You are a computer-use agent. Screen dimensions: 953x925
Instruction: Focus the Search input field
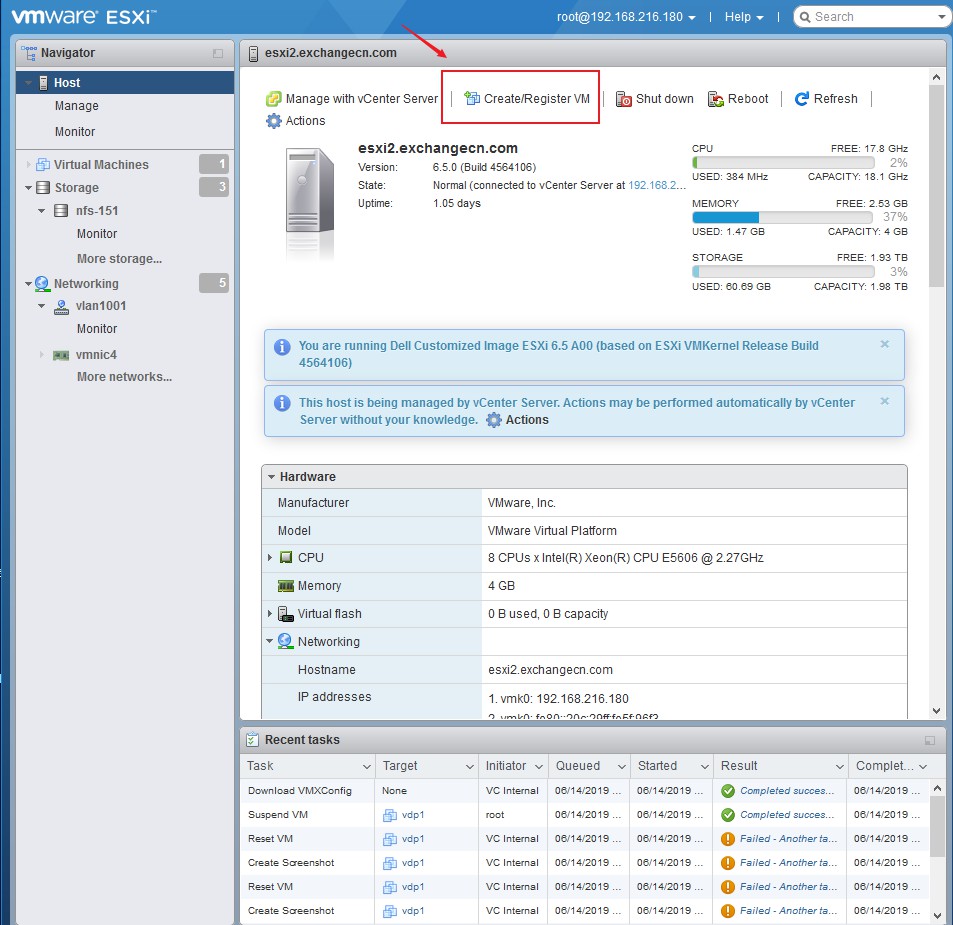pos(872,17)
